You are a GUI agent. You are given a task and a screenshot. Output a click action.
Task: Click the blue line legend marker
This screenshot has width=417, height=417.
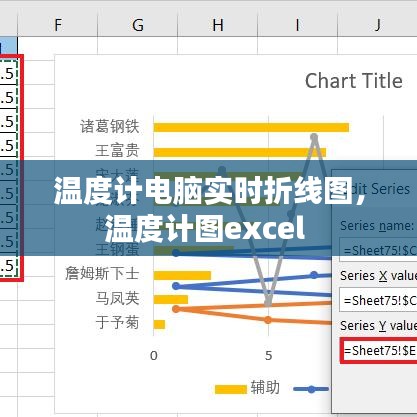click(311, 389)
